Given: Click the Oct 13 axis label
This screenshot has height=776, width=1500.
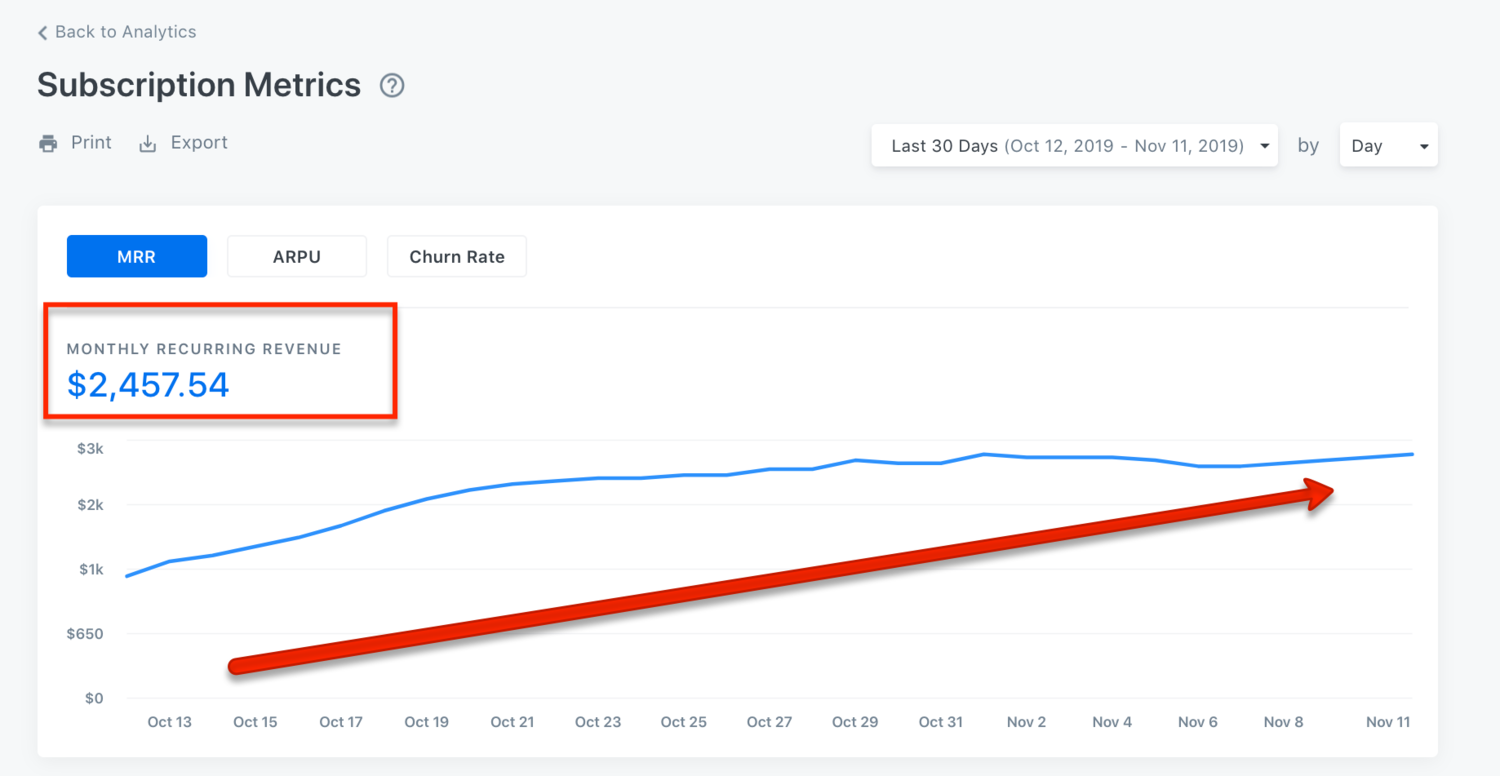Looking at the screenshot, I should click(x=169, y=722).
